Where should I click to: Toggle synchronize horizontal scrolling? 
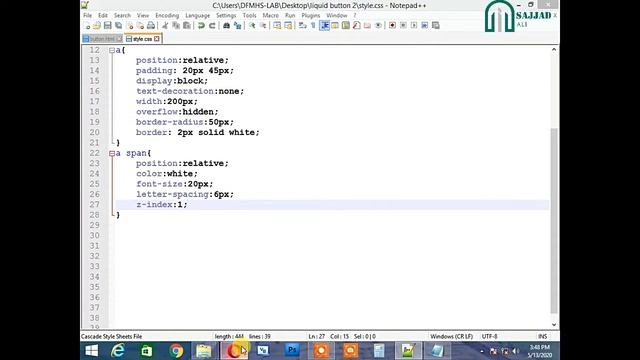pos(288,25)
